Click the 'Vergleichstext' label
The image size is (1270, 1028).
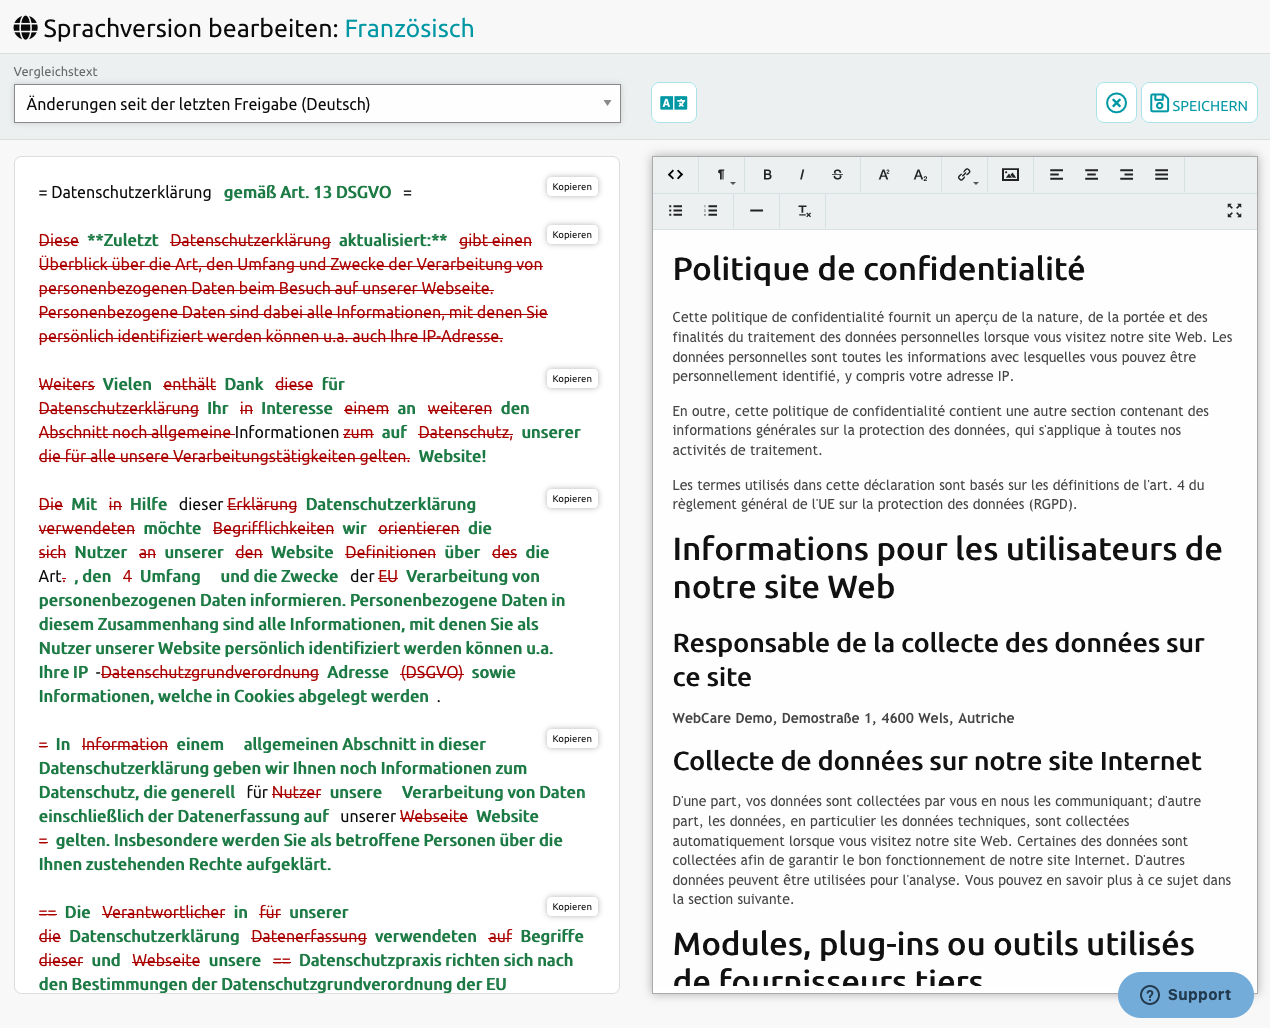coord(55,71)
